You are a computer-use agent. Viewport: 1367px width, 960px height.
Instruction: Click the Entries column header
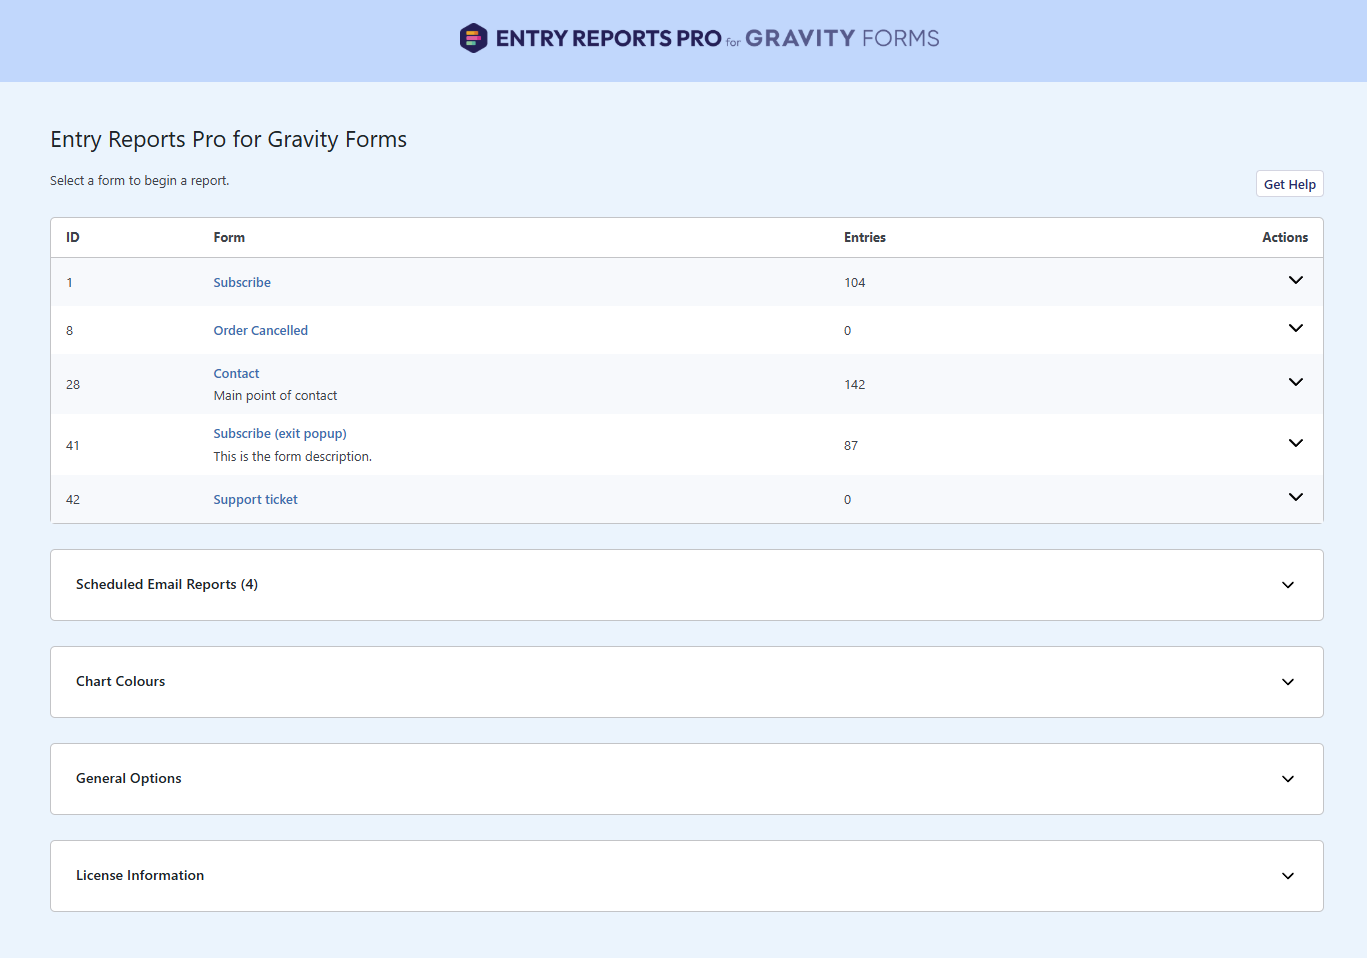865,237
